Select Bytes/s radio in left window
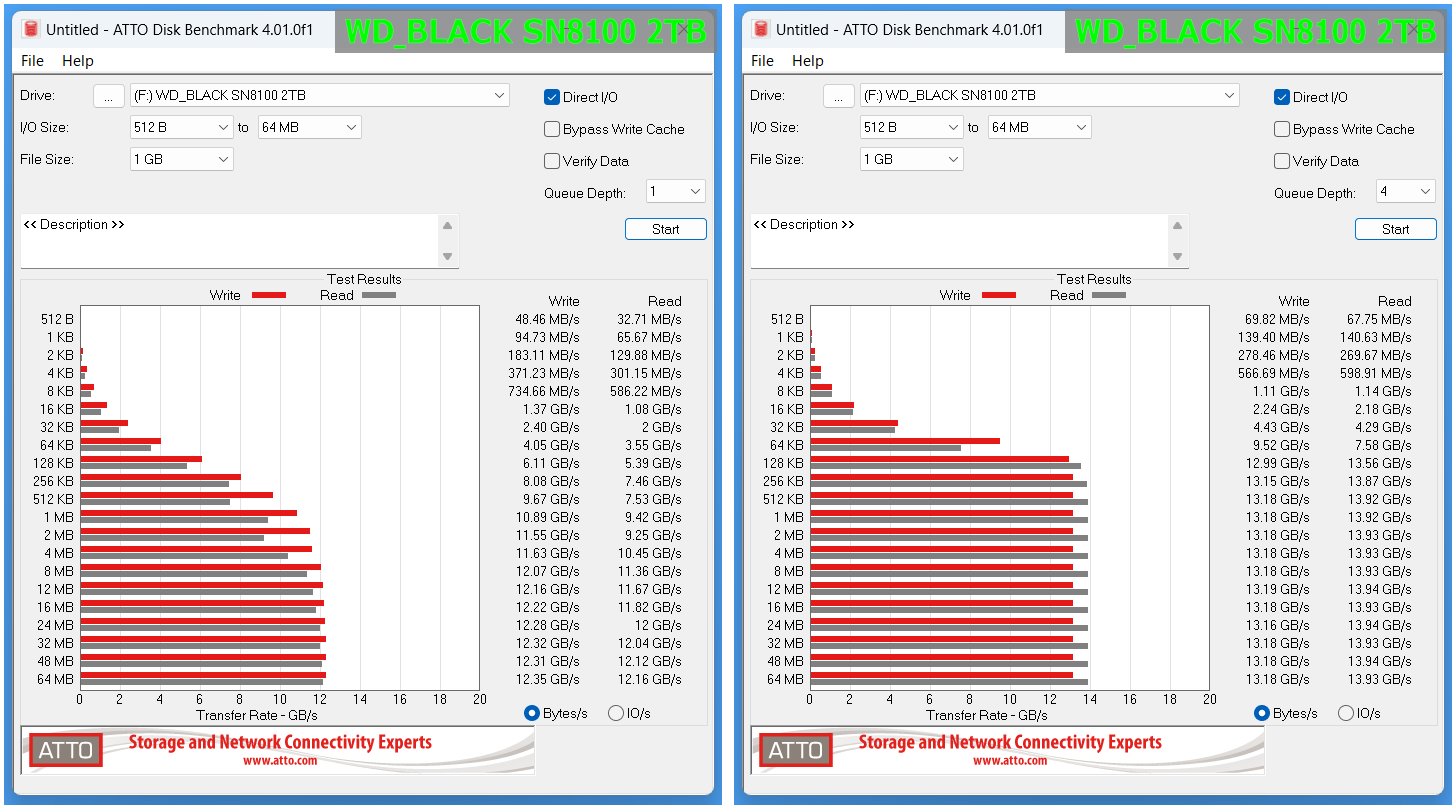The width and height of the screenshot is (1456, 809). tap(532, 713)
